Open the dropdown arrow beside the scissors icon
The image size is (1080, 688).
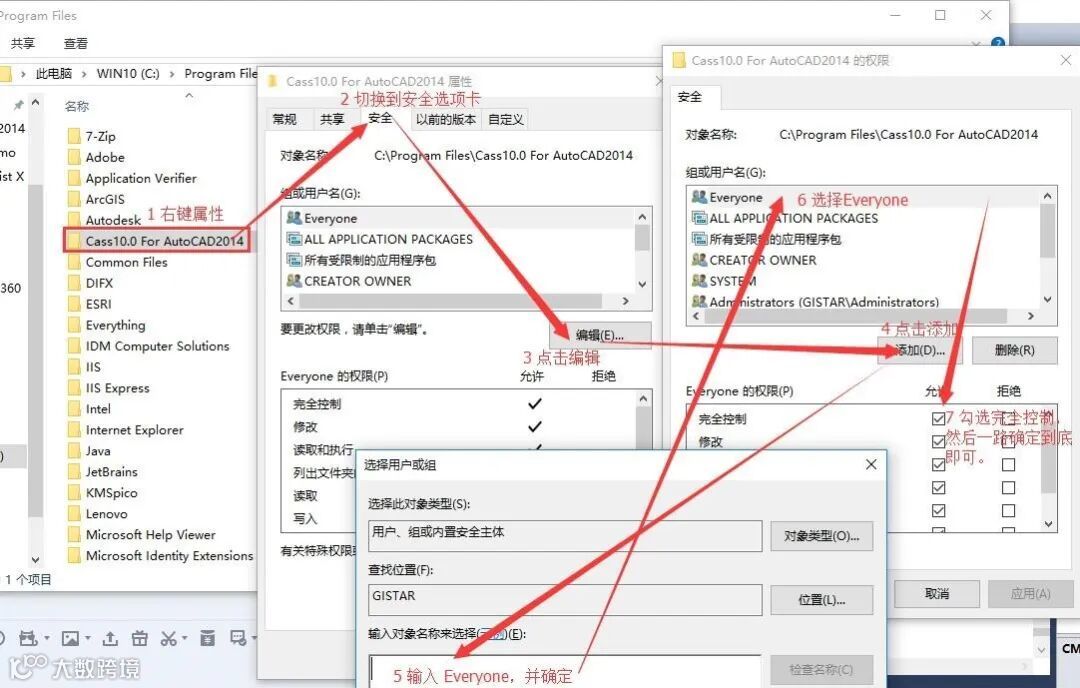[x=185, y=638]
